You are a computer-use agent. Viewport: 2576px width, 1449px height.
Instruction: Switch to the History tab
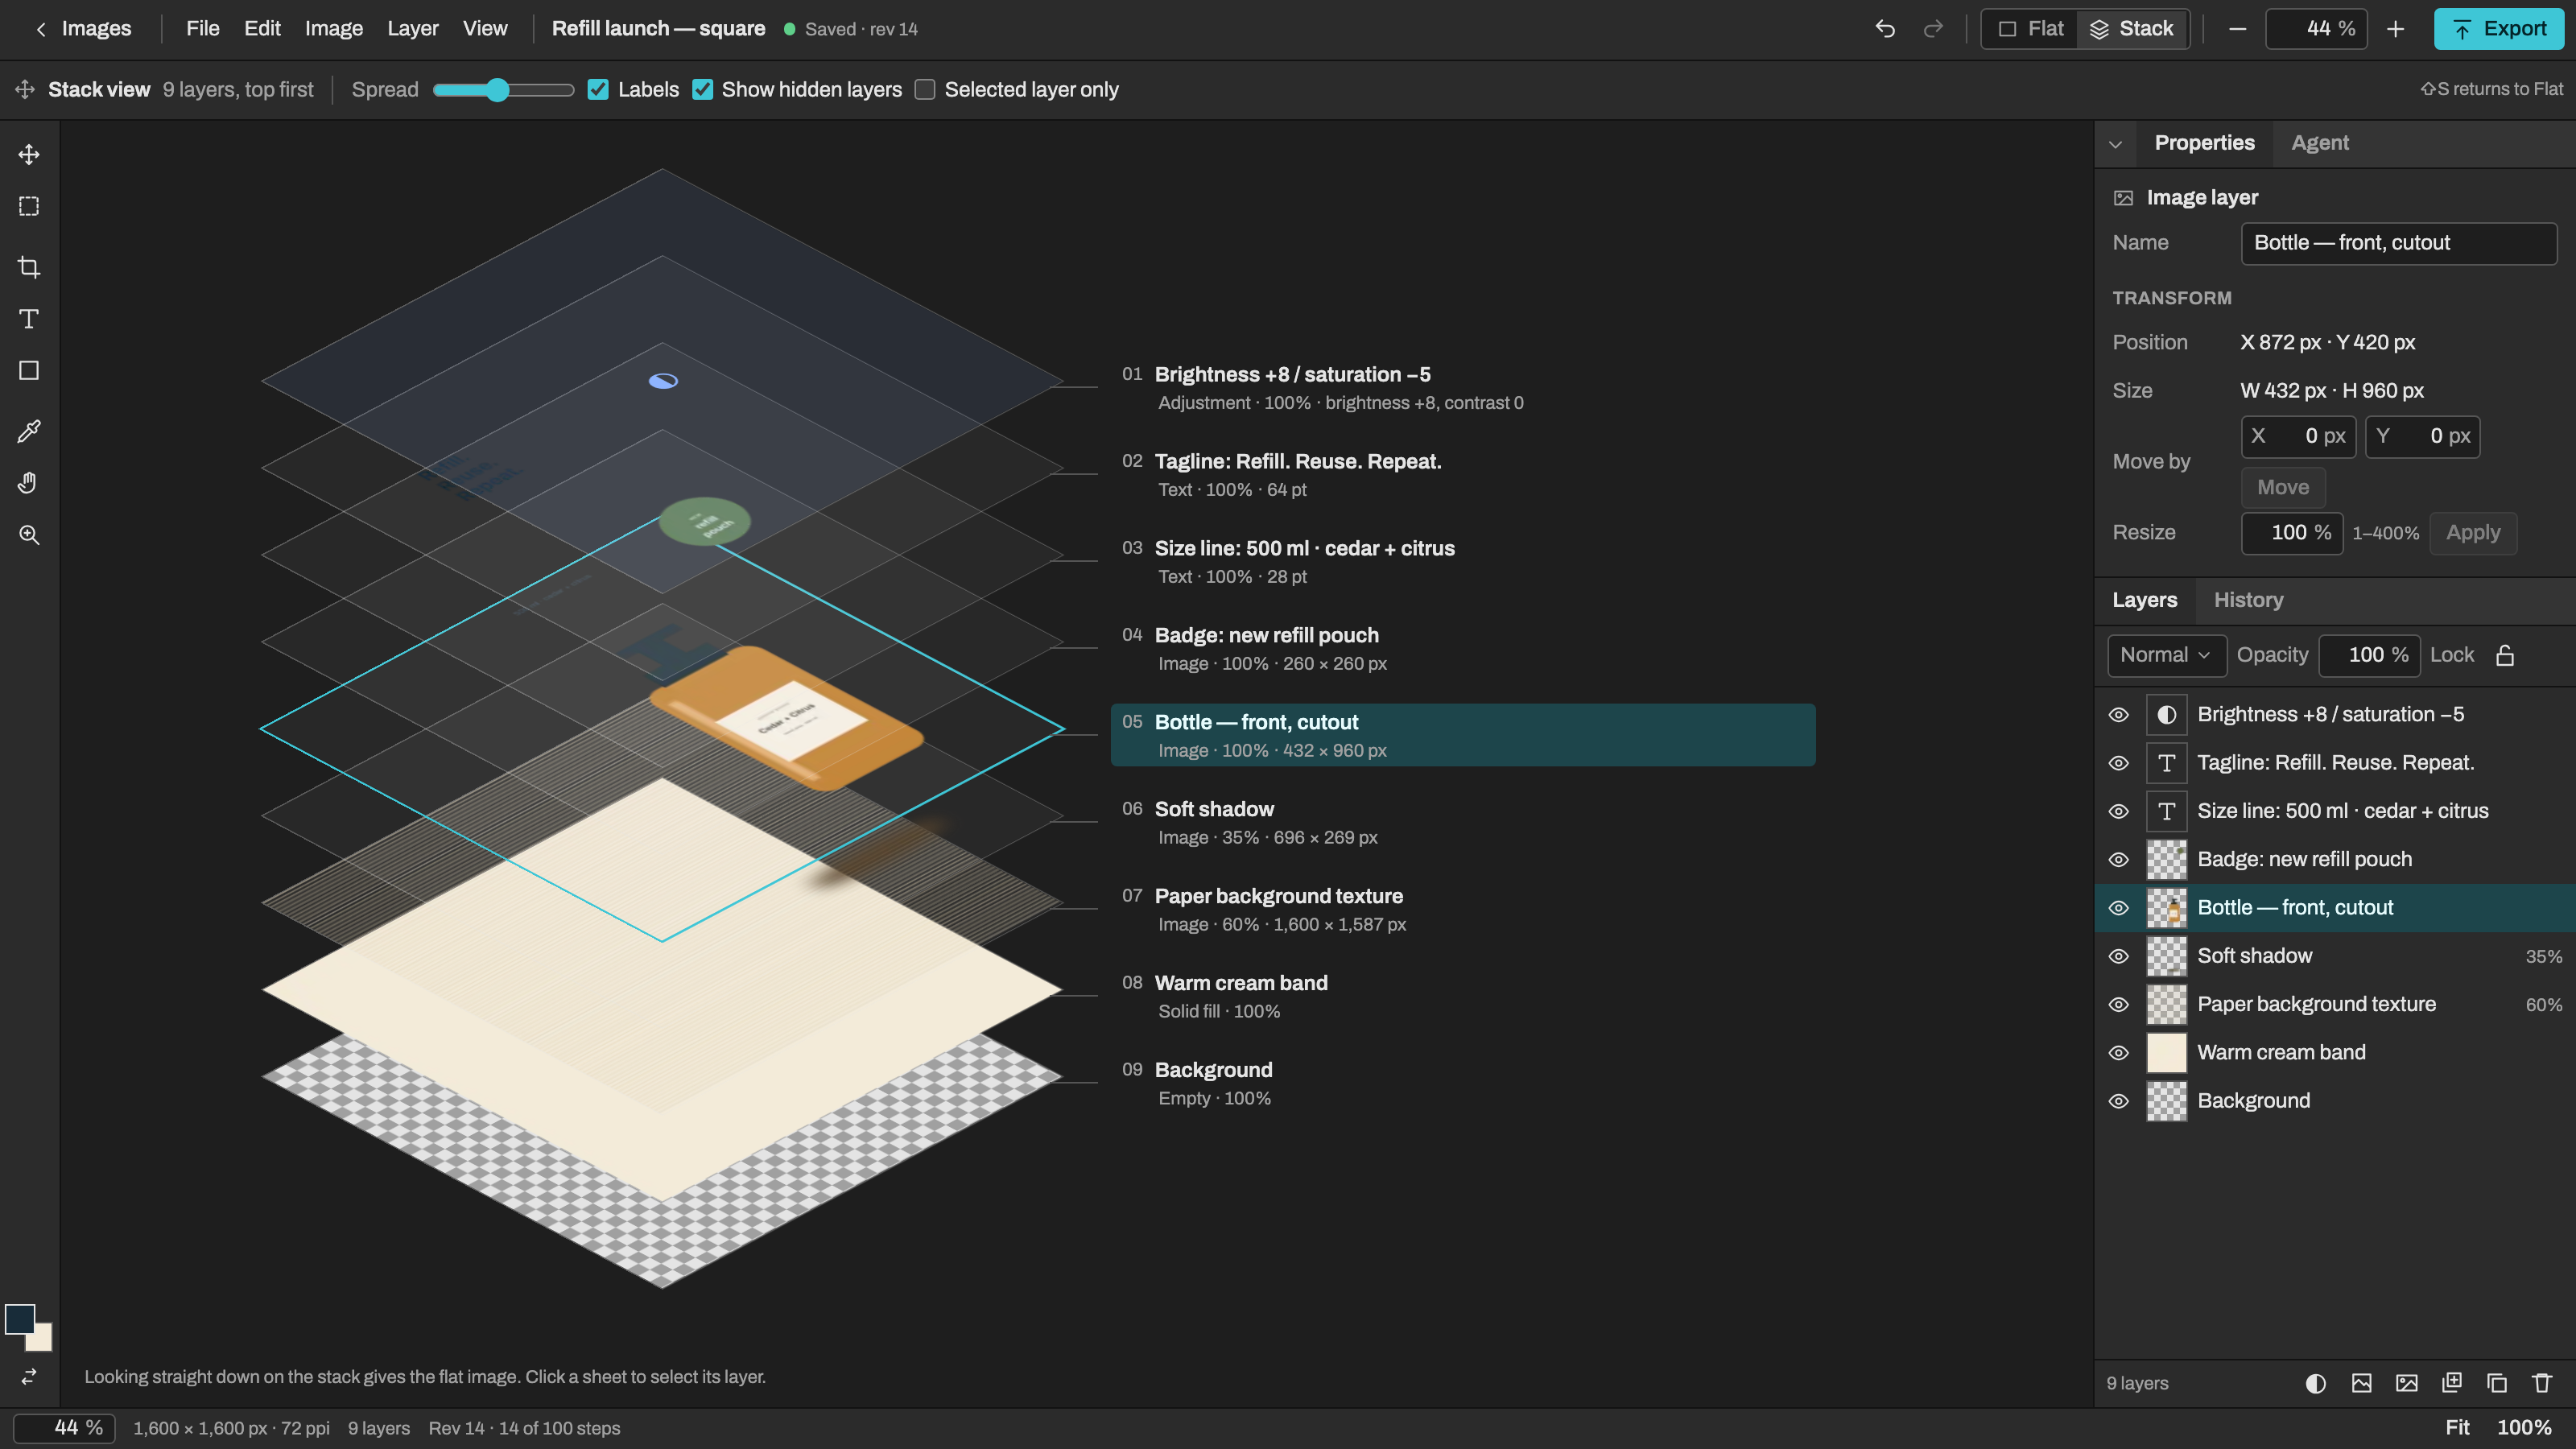2249,600
